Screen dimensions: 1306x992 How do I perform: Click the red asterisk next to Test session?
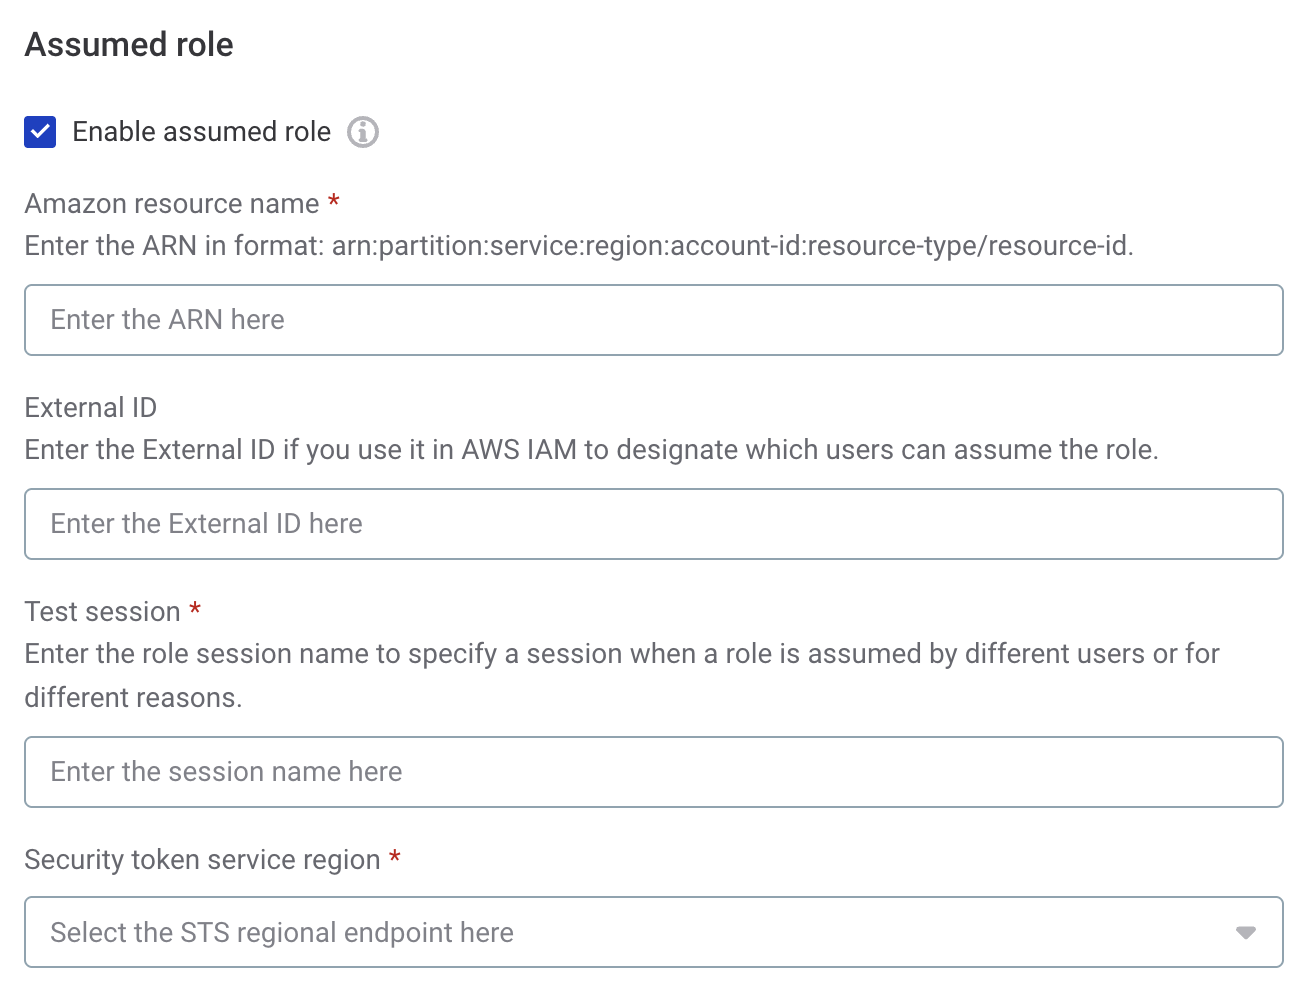[197, 610]
